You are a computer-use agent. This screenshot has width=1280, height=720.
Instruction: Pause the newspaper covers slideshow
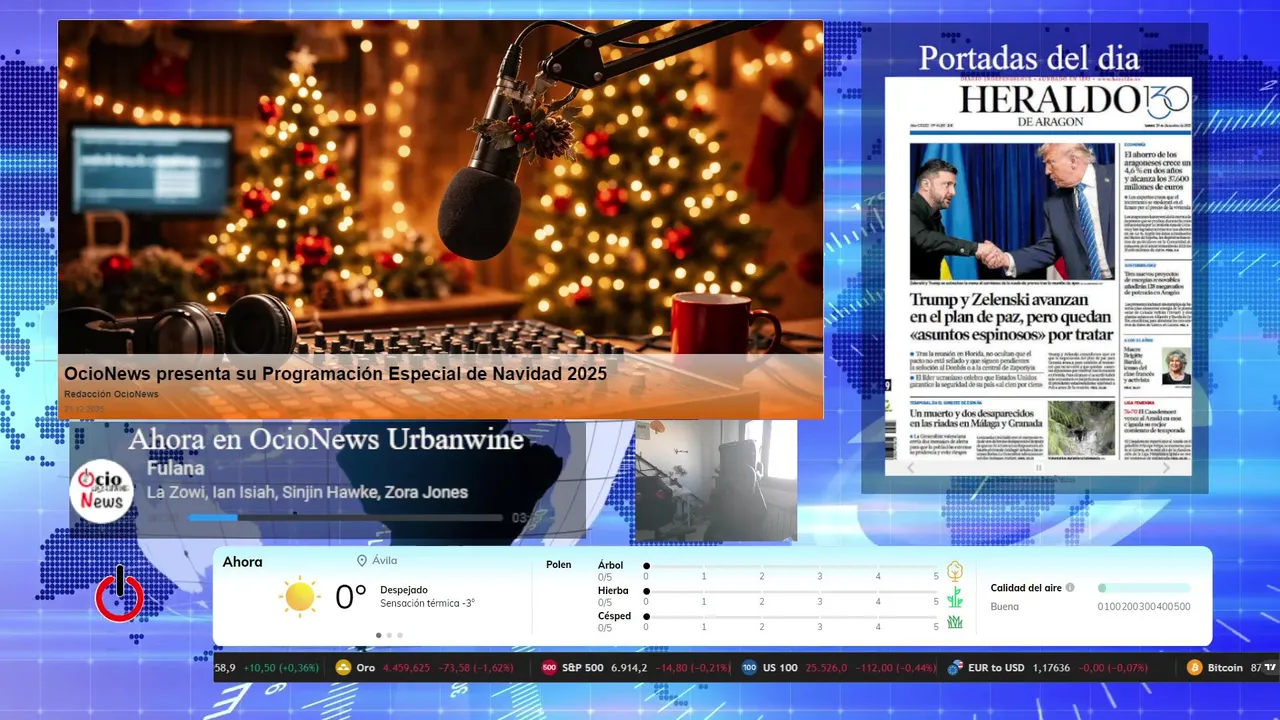point(1038,468)
